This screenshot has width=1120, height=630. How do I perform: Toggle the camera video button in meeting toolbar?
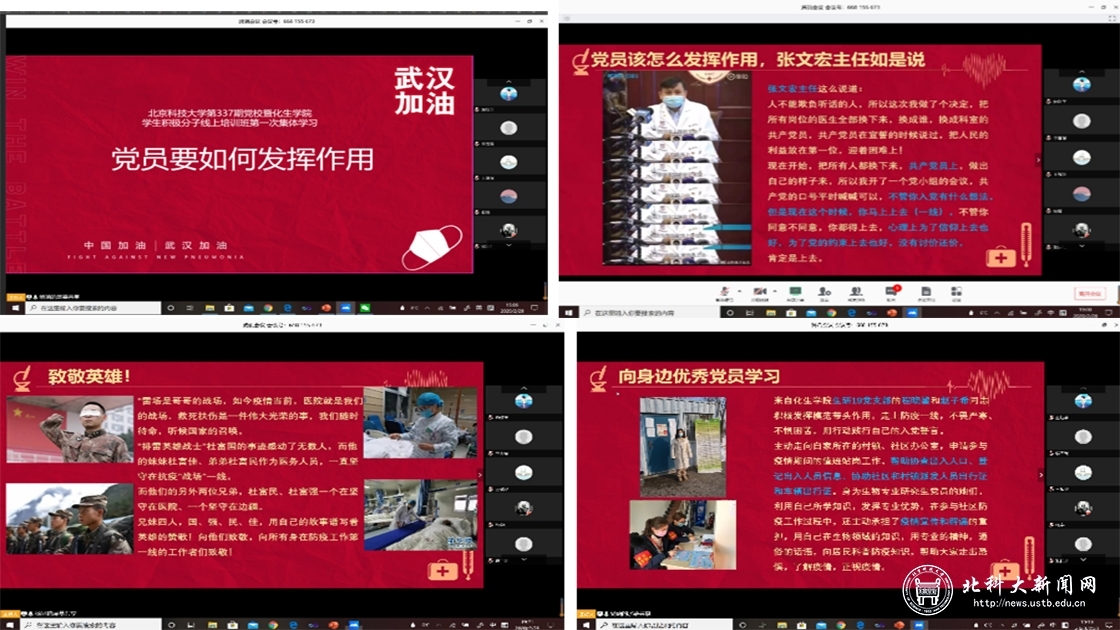coord(758,292)
